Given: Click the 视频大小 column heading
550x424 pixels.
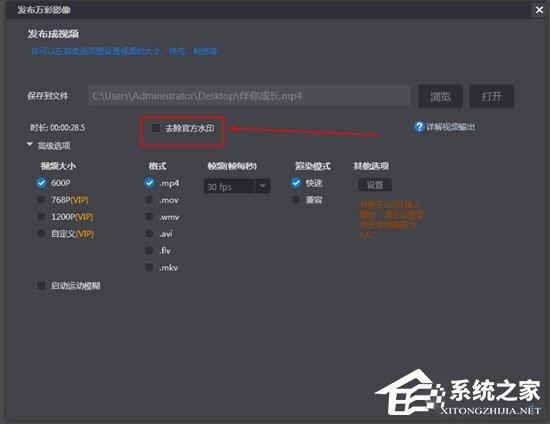Looking at the screenshot, I should point(58,166).
